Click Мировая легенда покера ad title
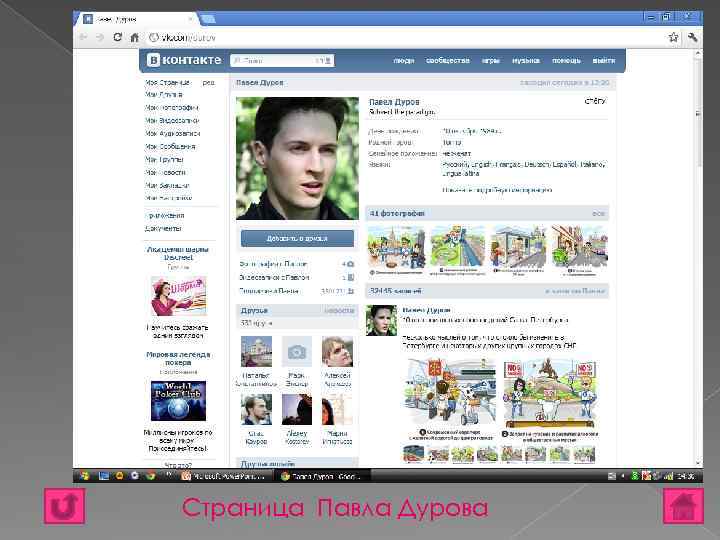 (178, 359)
